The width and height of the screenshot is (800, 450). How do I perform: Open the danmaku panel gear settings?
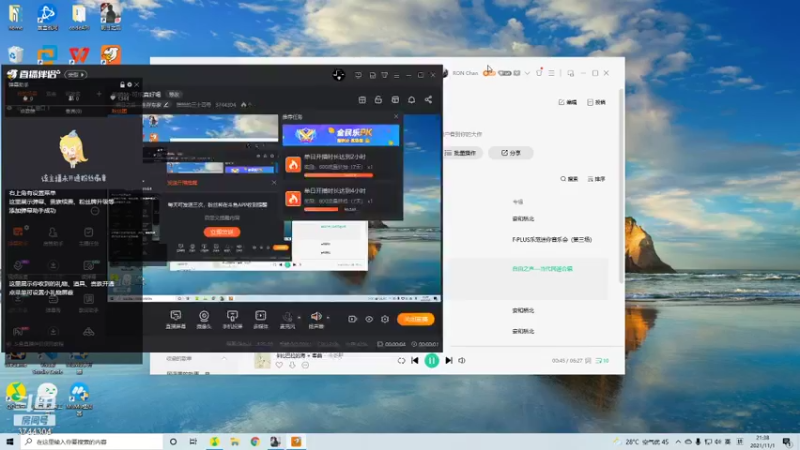(129, 85)
